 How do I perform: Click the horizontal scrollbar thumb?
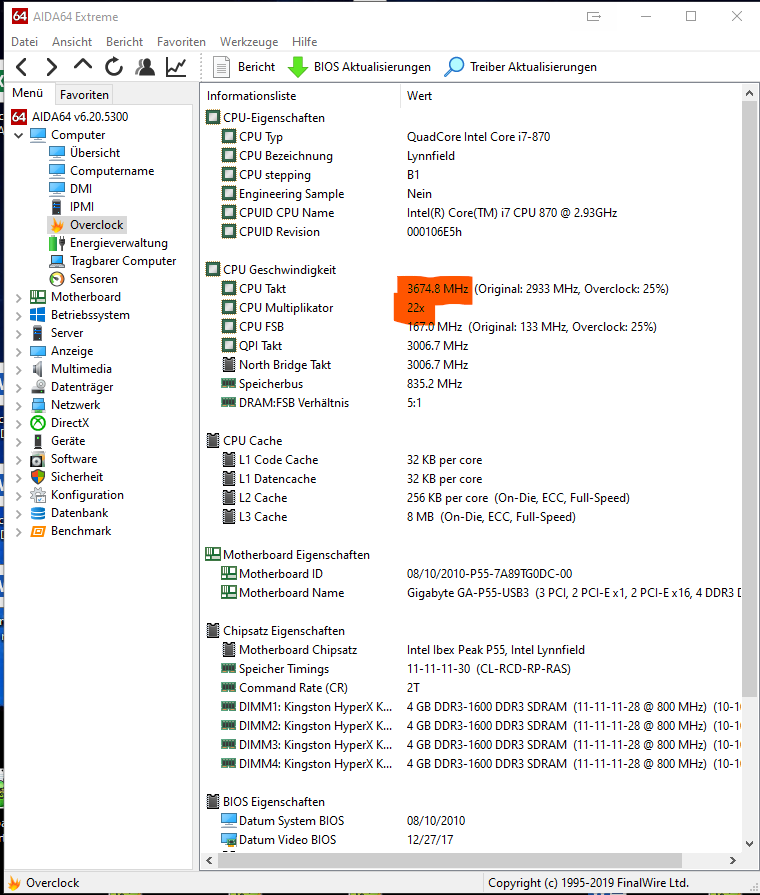(x=450, y=860)
